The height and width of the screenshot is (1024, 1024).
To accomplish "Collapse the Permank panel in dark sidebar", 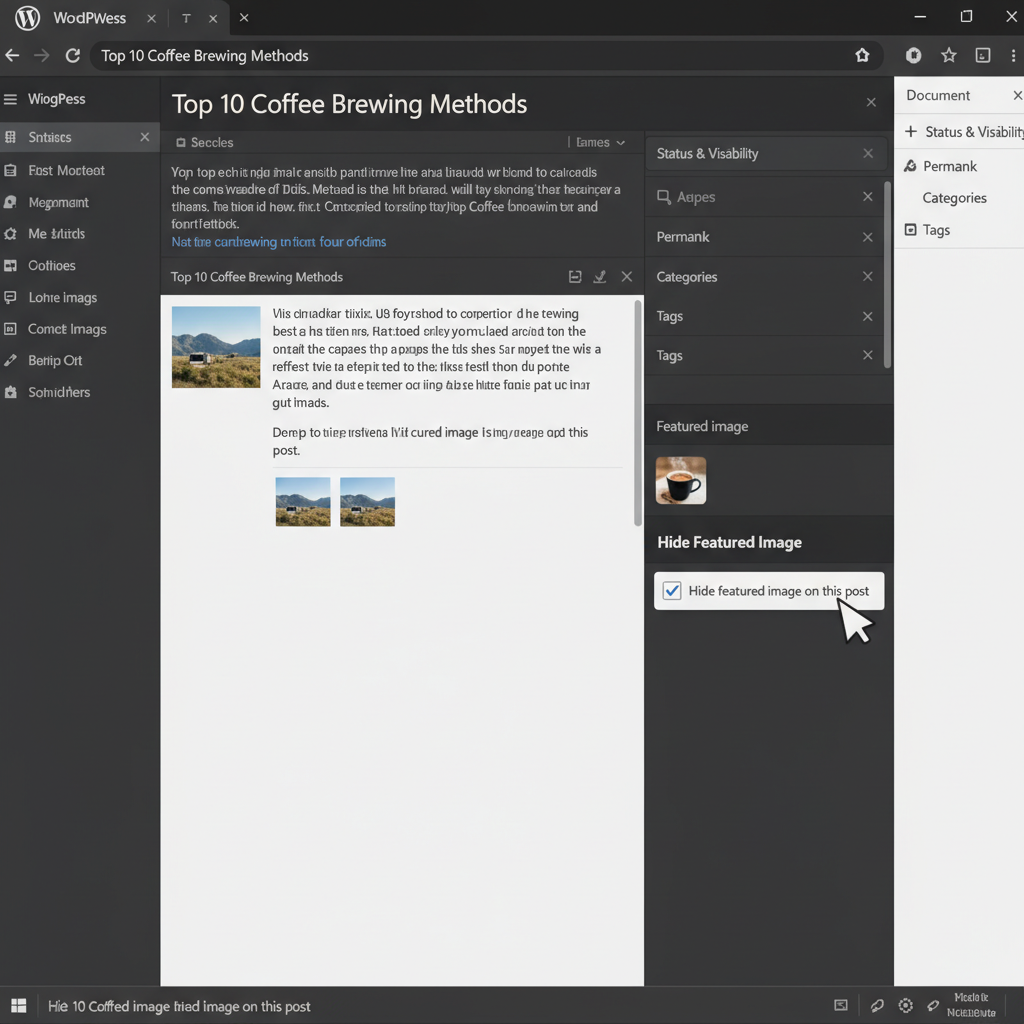I will click(867, 237).
